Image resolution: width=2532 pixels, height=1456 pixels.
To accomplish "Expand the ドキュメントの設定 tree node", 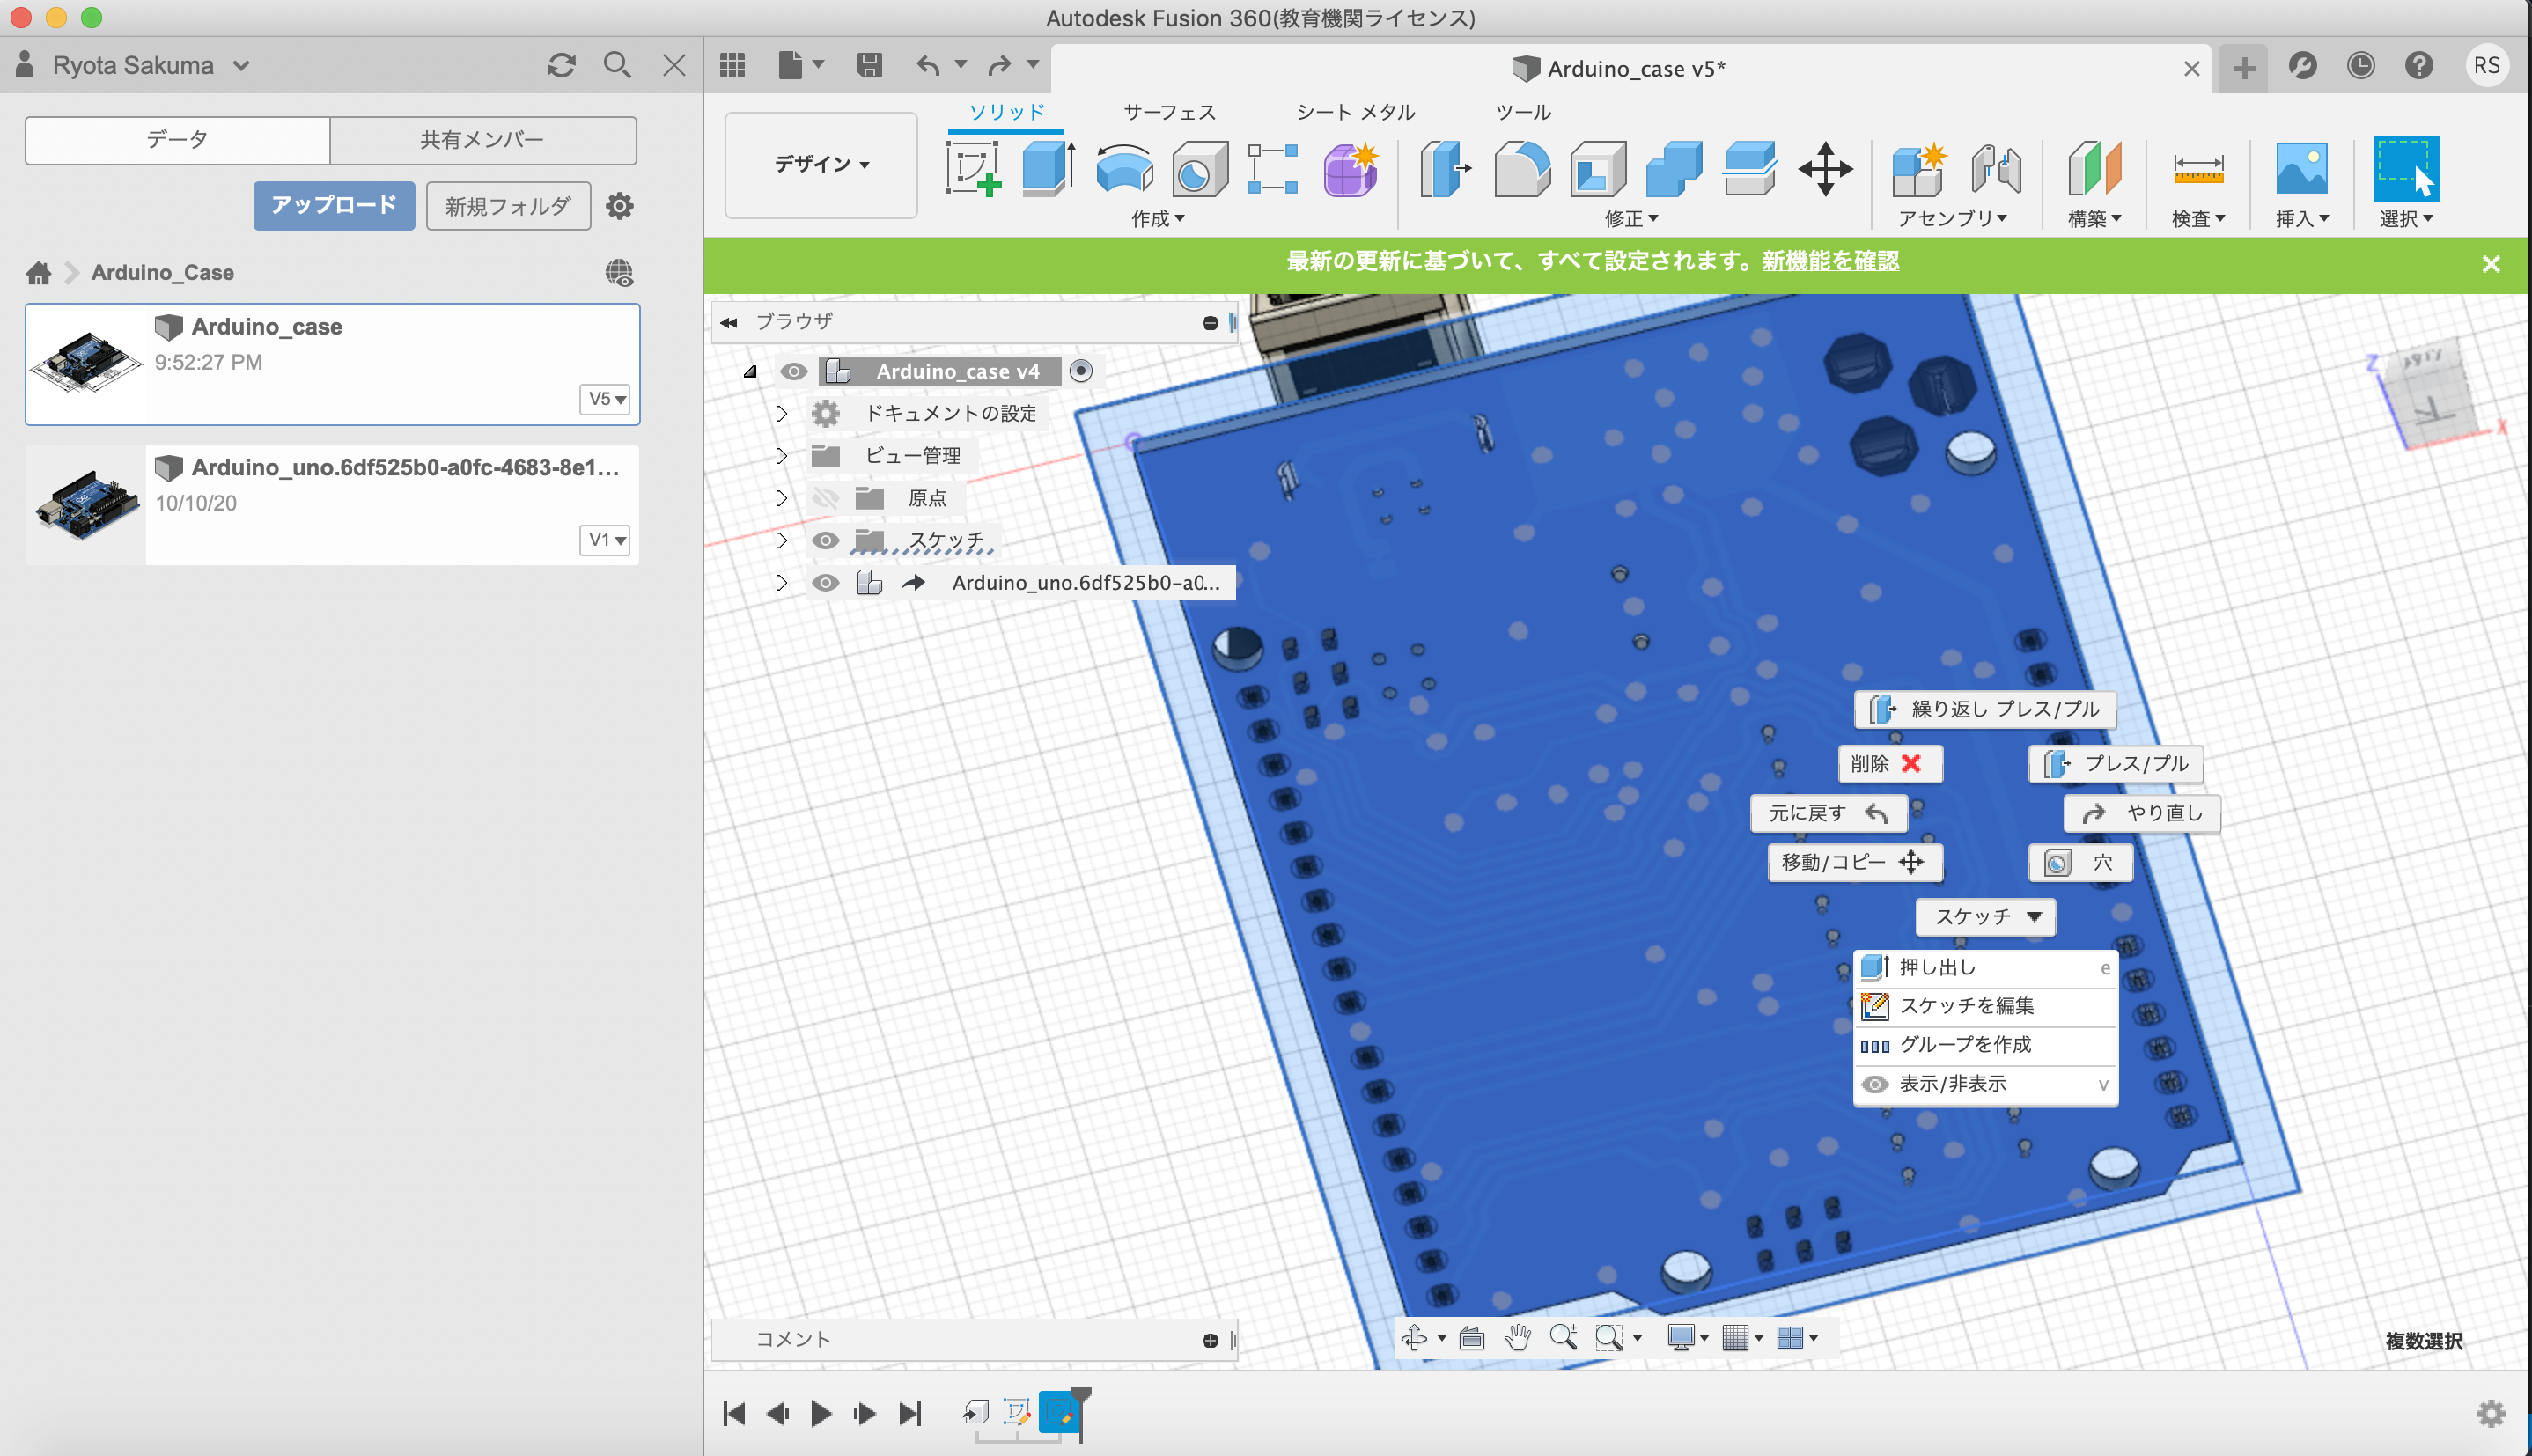I will (781, 413).
